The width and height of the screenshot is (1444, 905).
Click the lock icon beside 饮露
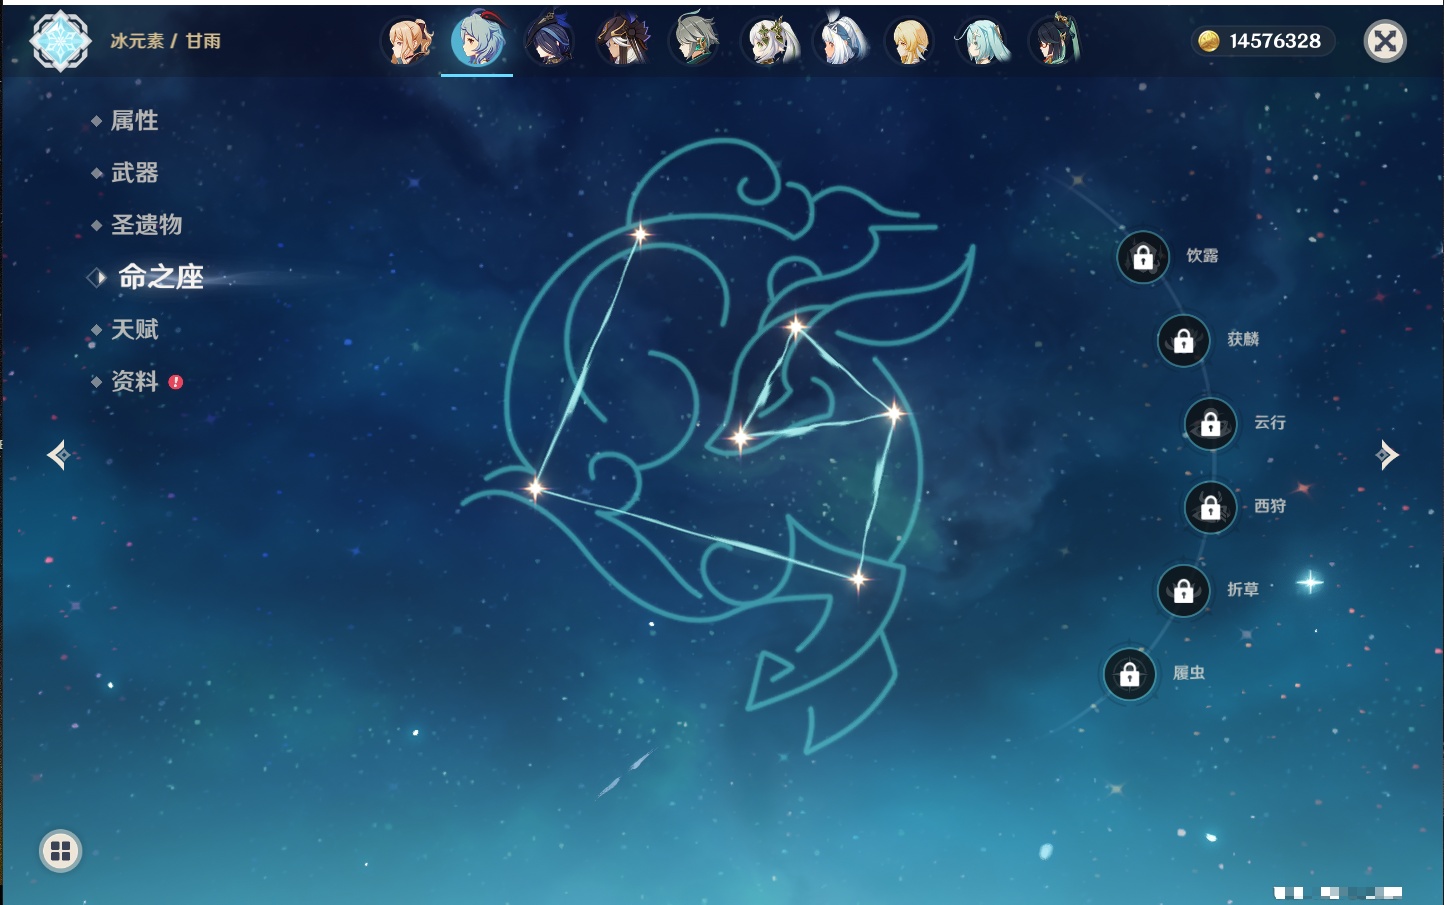click(1143, 258)
